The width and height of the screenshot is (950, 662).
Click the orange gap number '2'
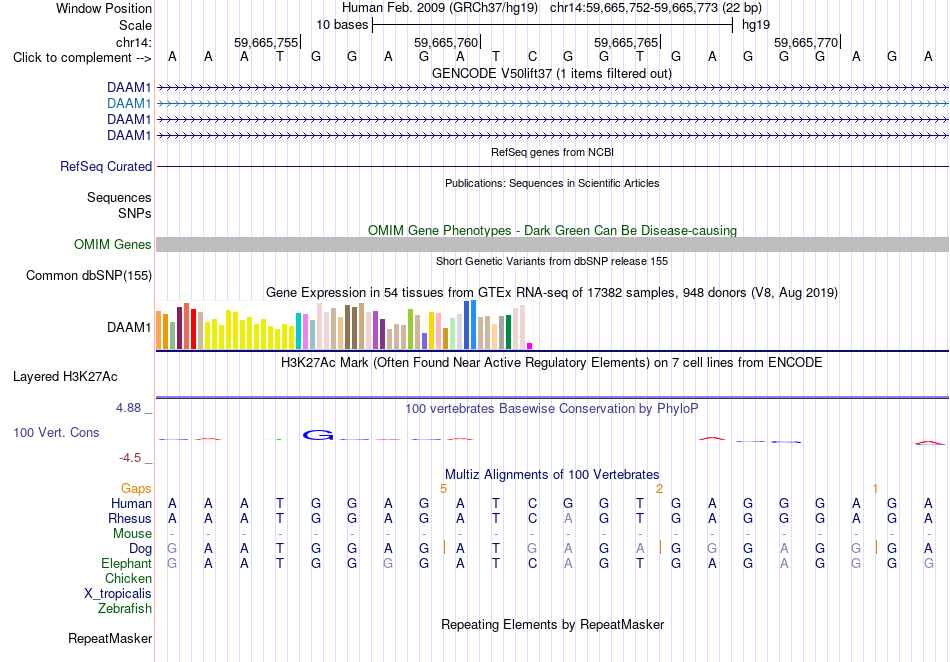(659, 488)
